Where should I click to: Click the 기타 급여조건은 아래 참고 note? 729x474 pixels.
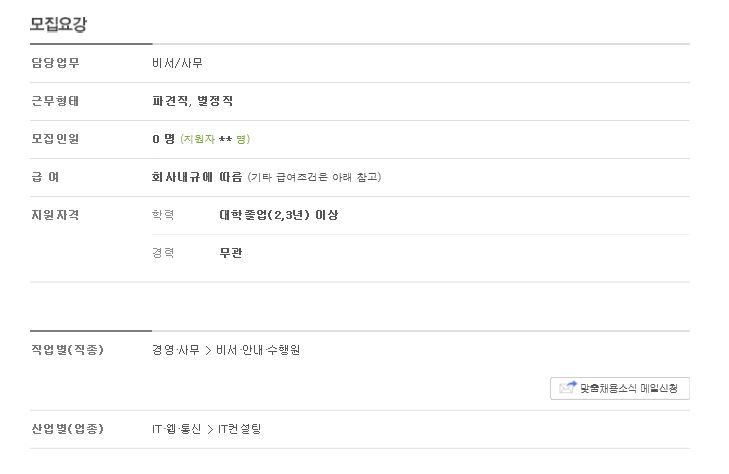pos(314,177)
